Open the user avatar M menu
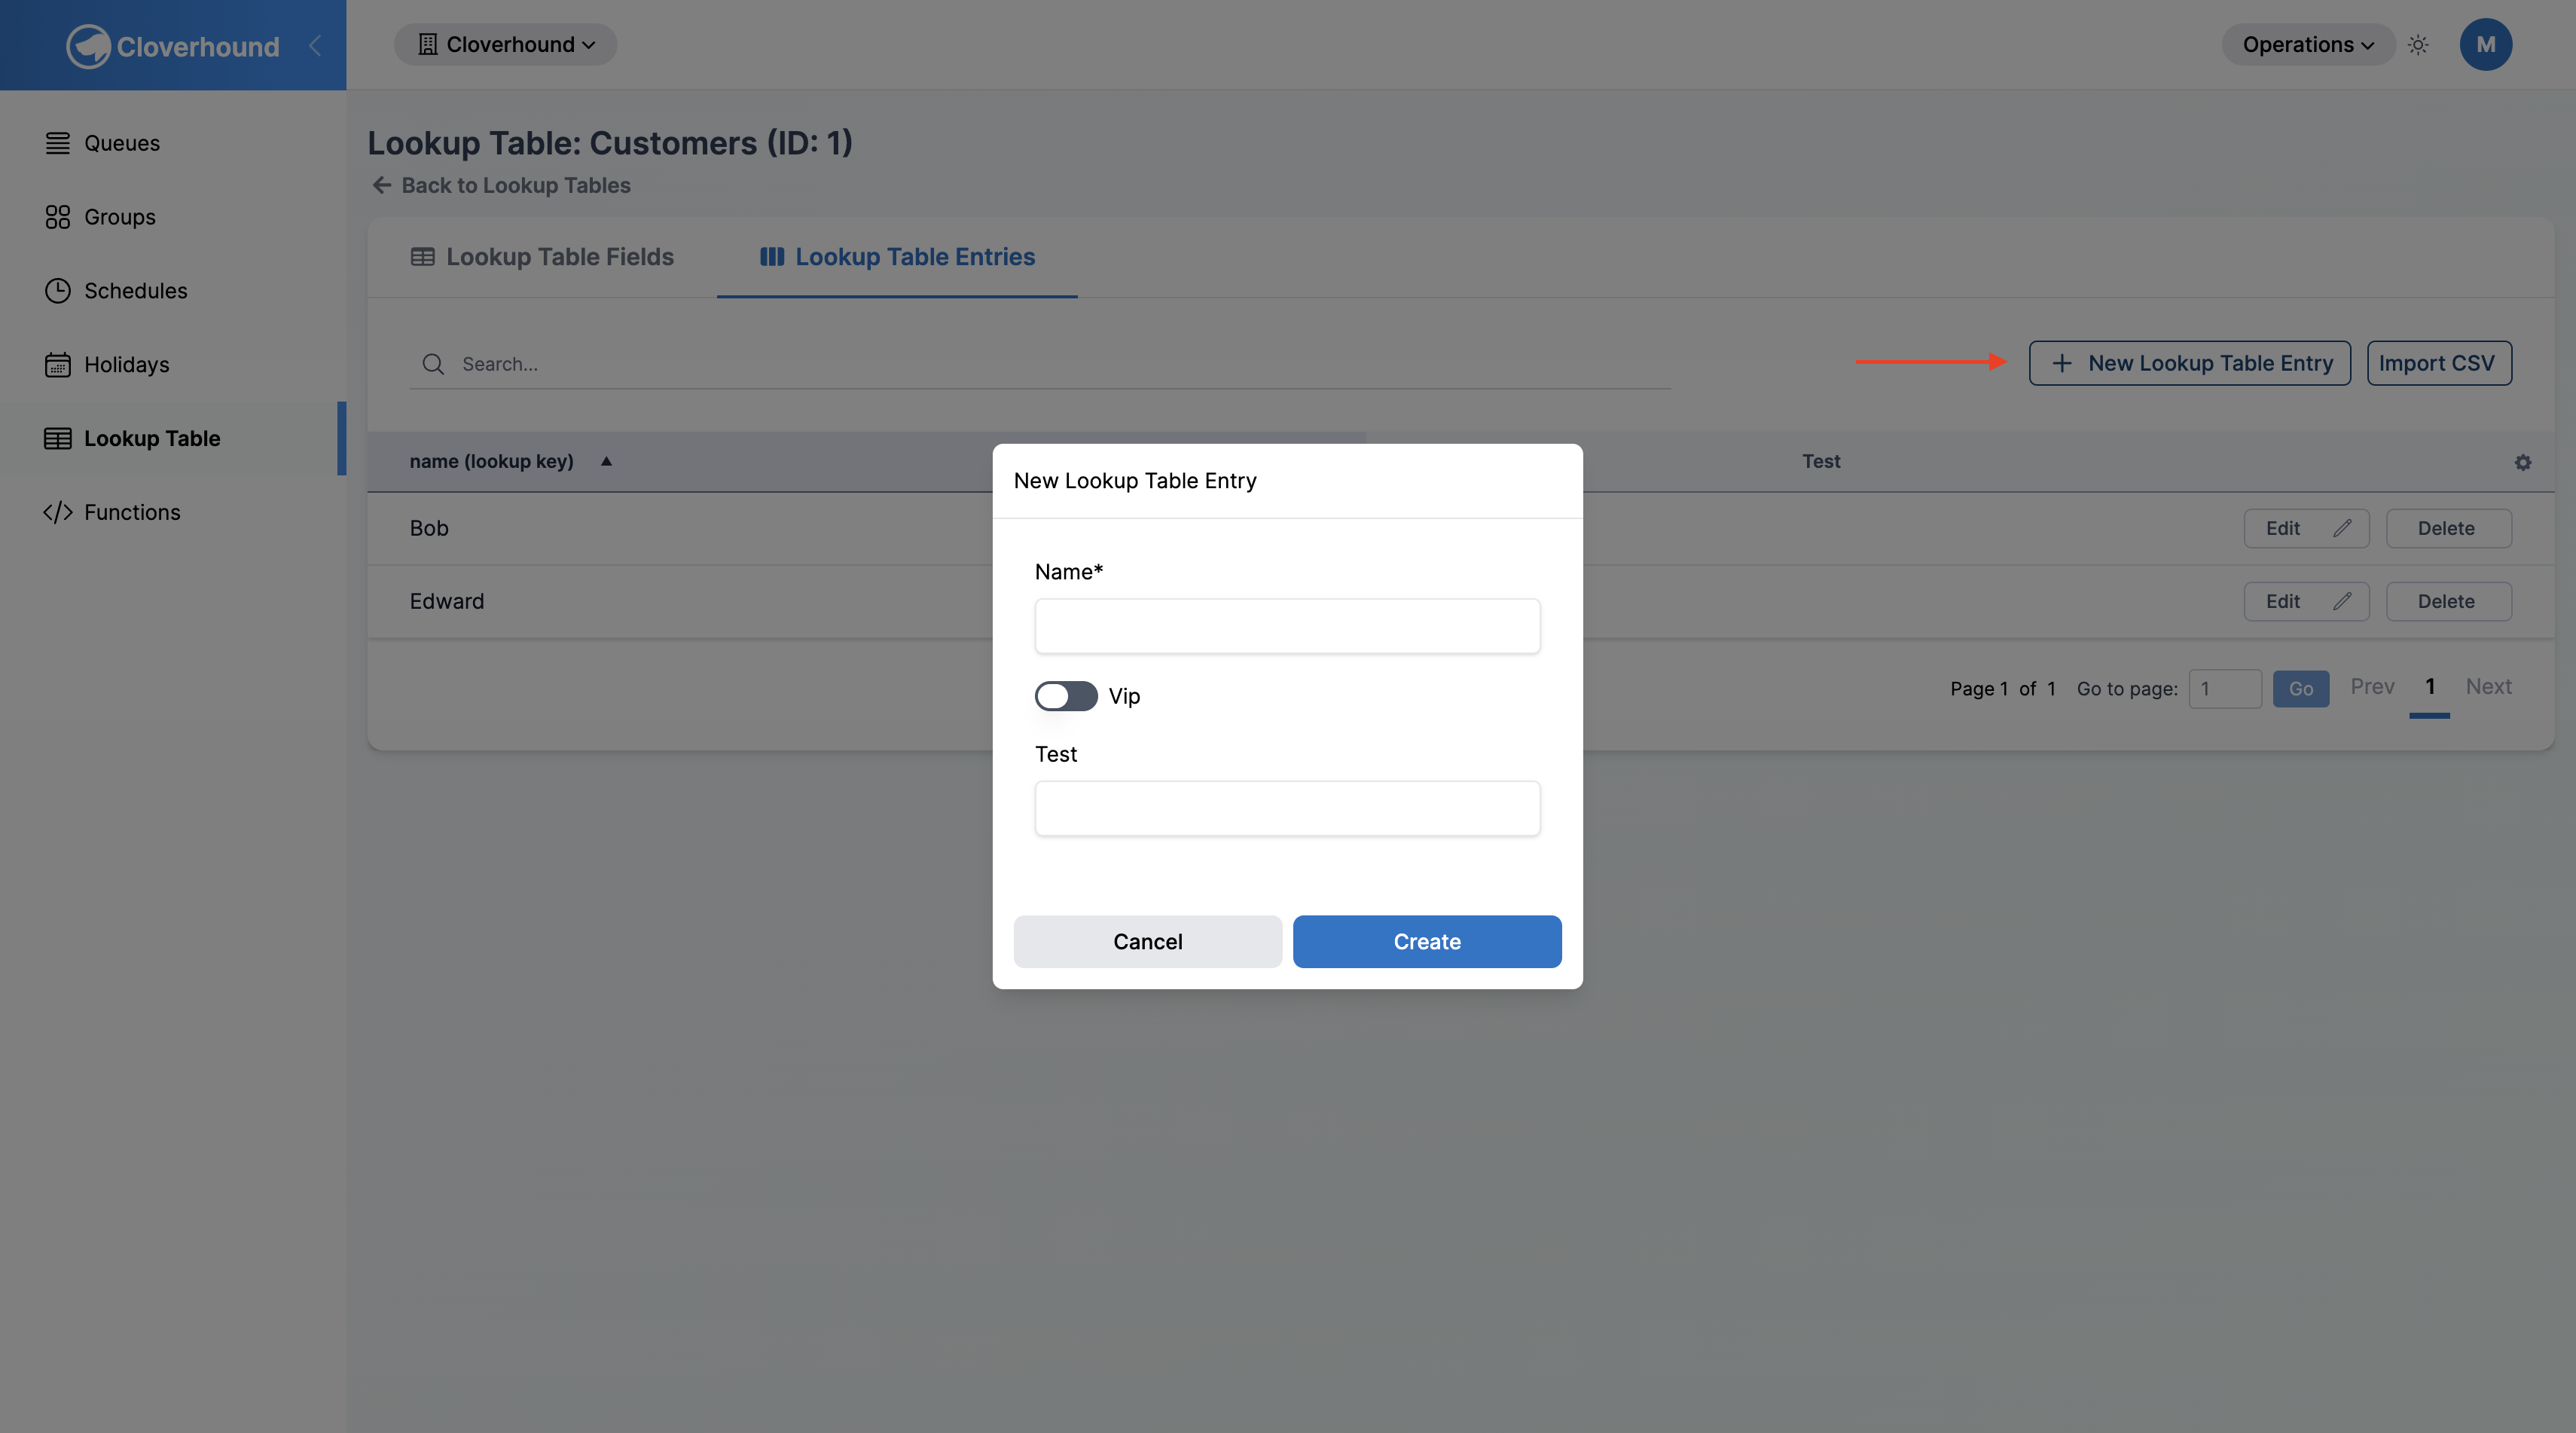 2485,45
